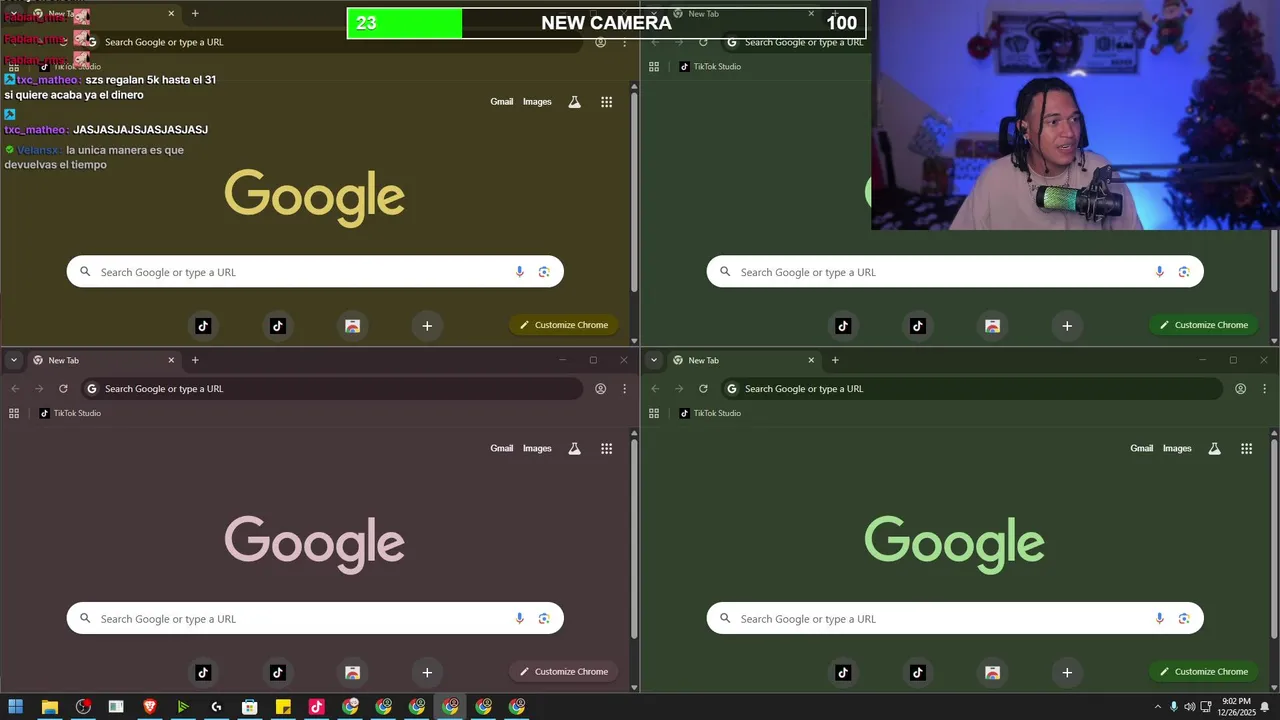This screenshot has height=720, width=1280.
Task: Open bookmarks apps grid in top-right Chrome window
Action: [x=654, y=66]
